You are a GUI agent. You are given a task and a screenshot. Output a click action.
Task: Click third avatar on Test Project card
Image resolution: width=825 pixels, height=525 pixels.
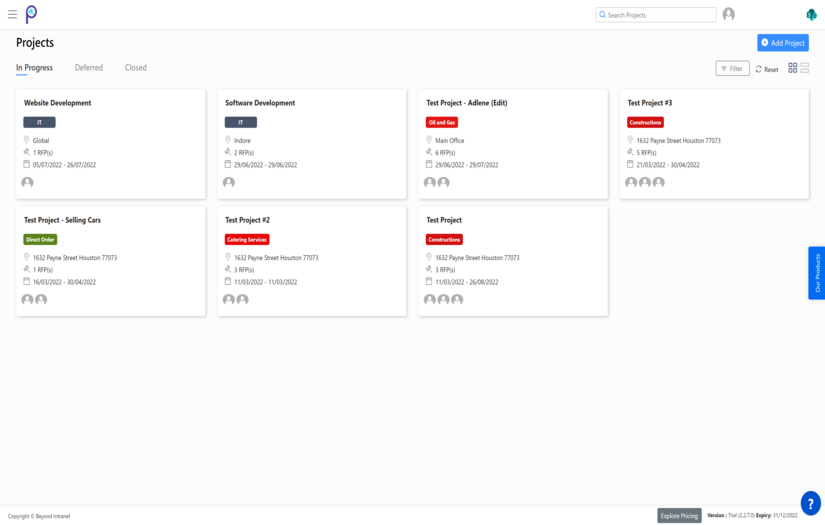(457, 299)
